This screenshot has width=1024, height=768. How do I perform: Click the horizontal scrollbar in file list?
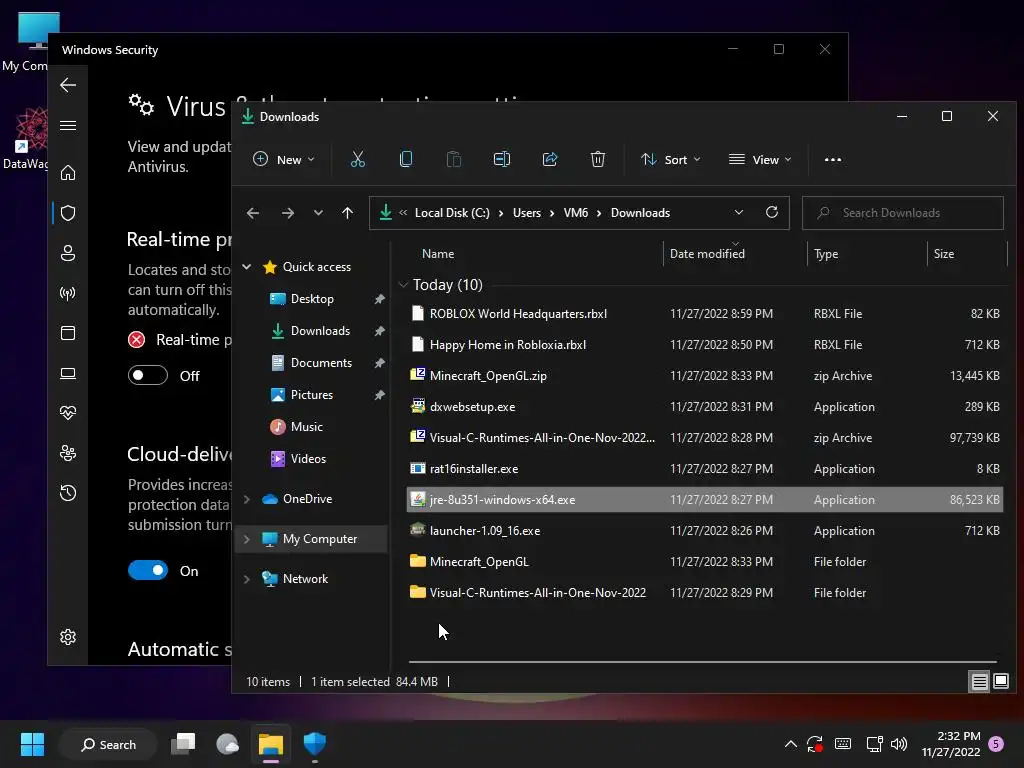click(703, 662)
